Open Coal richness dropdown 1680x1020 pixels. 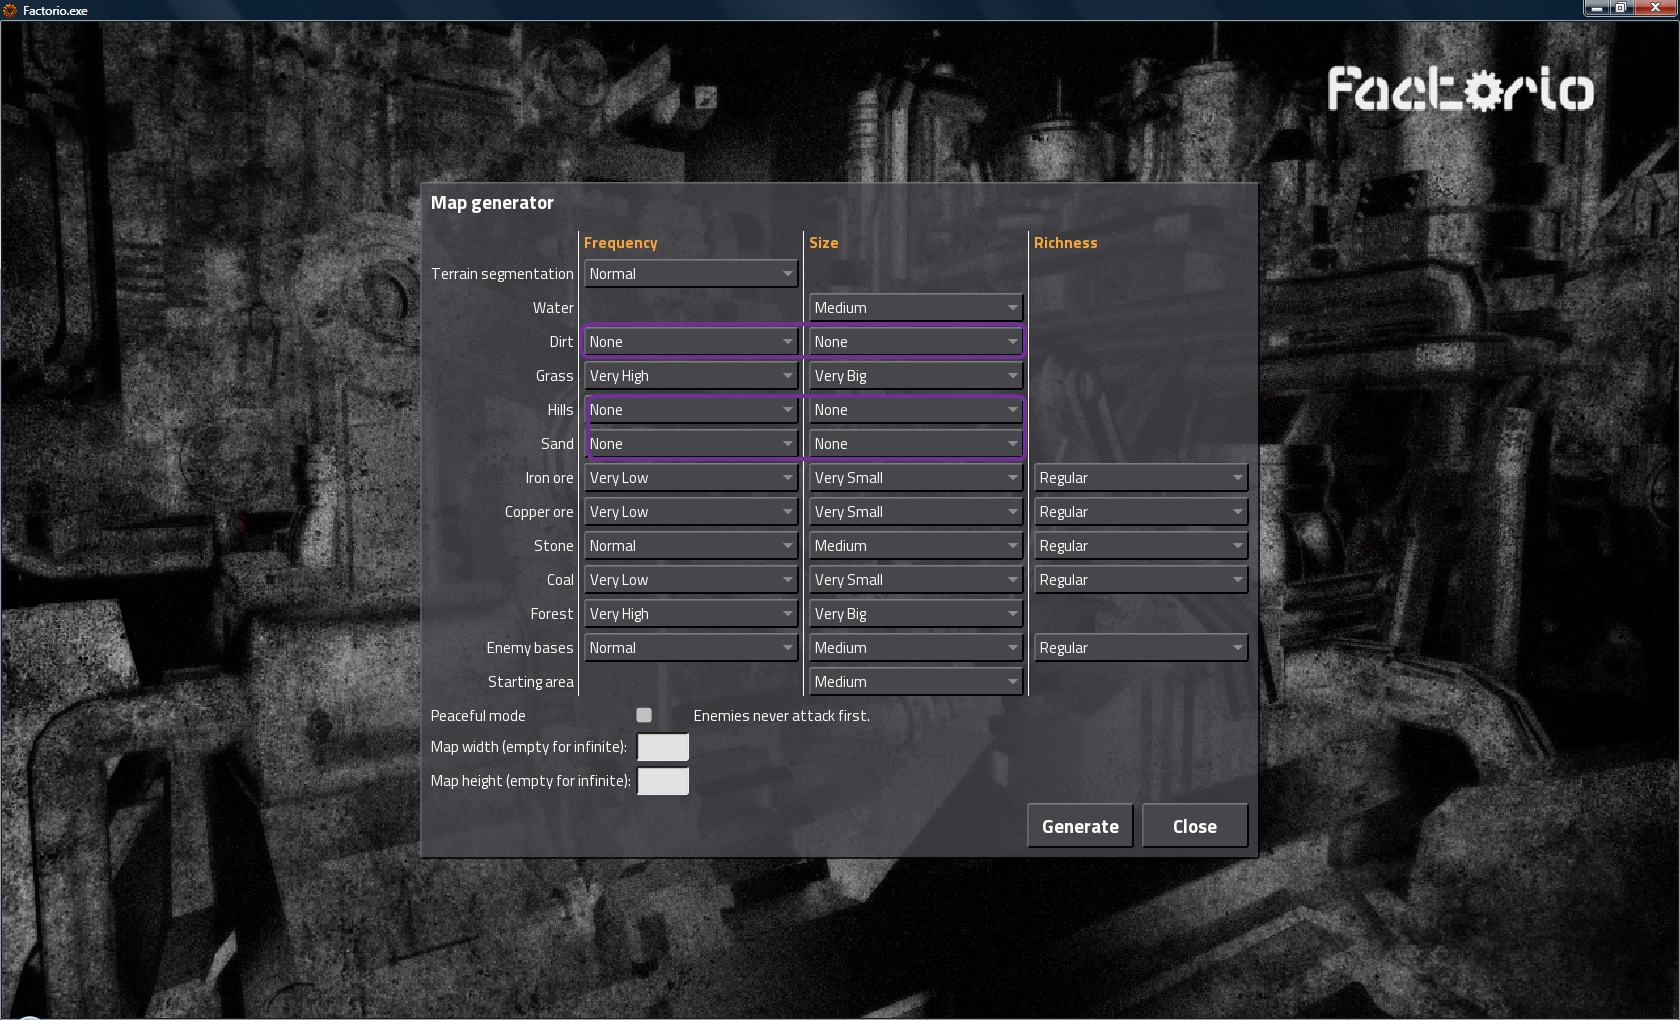[x=1141, y=580]
